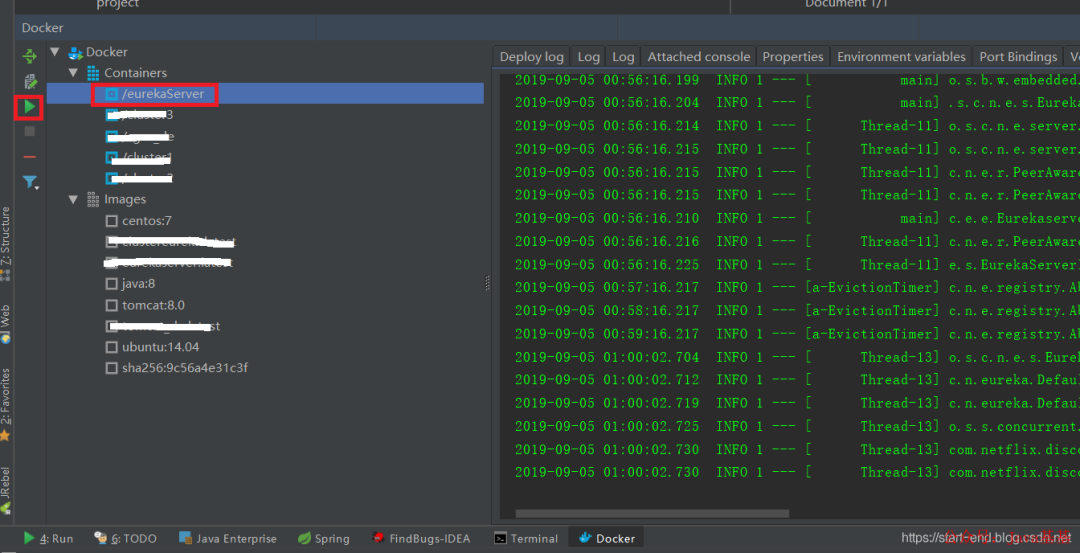Select the centos:7 image
This screenshot has height=553, width=1080.
coord(147,221)
